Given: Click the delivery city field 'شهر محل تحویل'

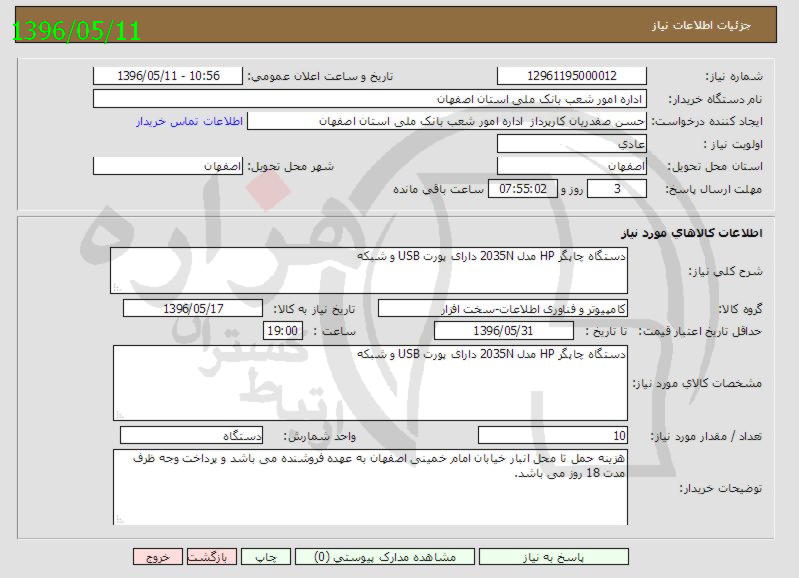Looking at the screenshot, I should 168,166.
